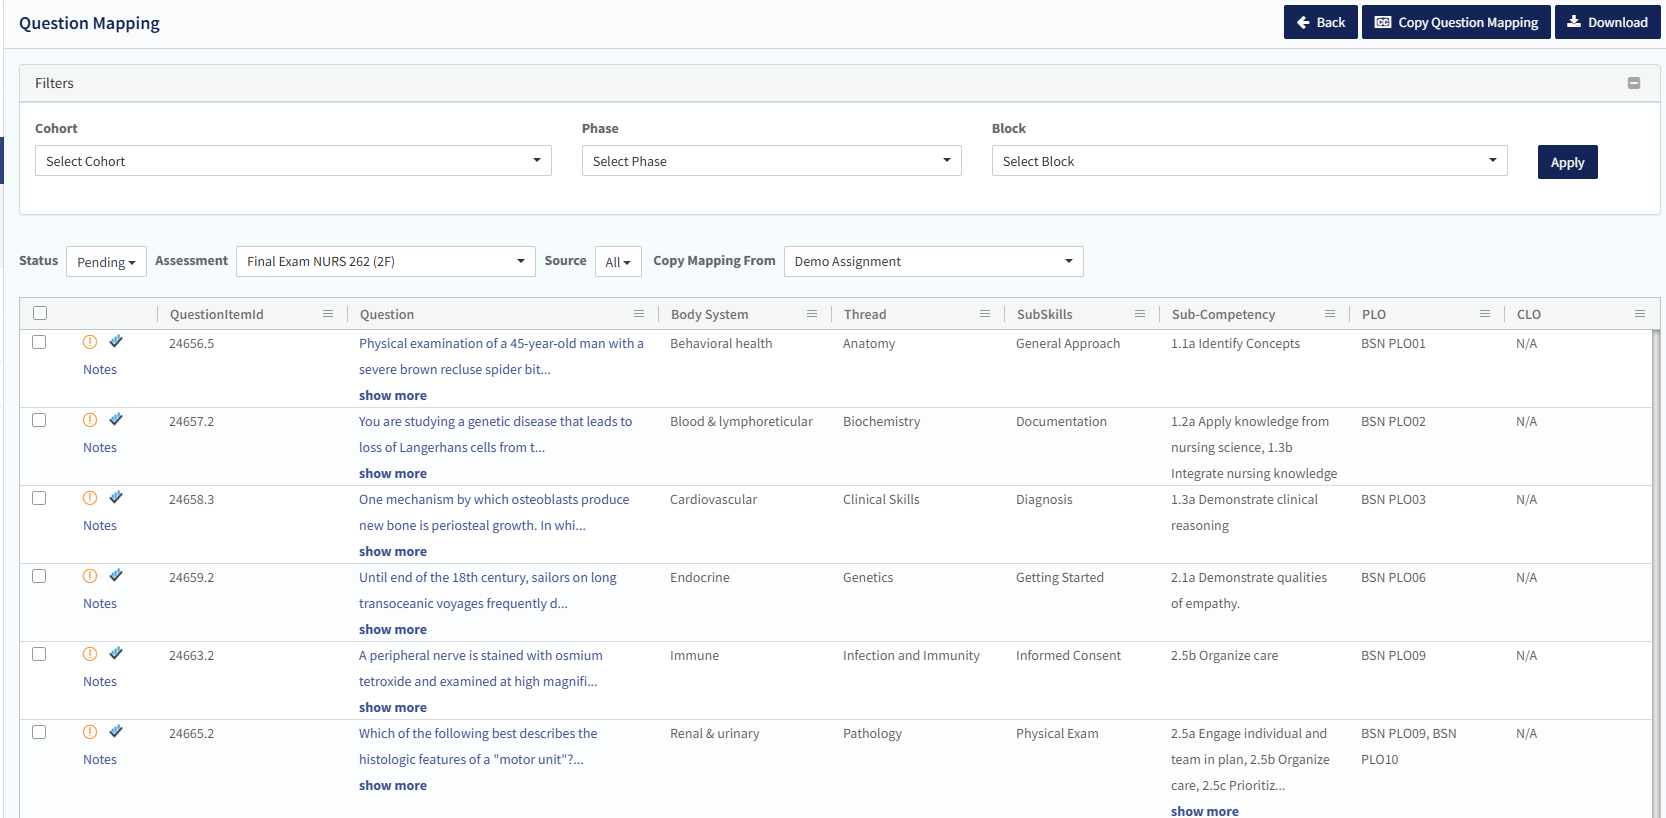Viewport: 1666px width, 818px height.
Task: Open the Sub-Competency column menu icon
Action: 1329,314
